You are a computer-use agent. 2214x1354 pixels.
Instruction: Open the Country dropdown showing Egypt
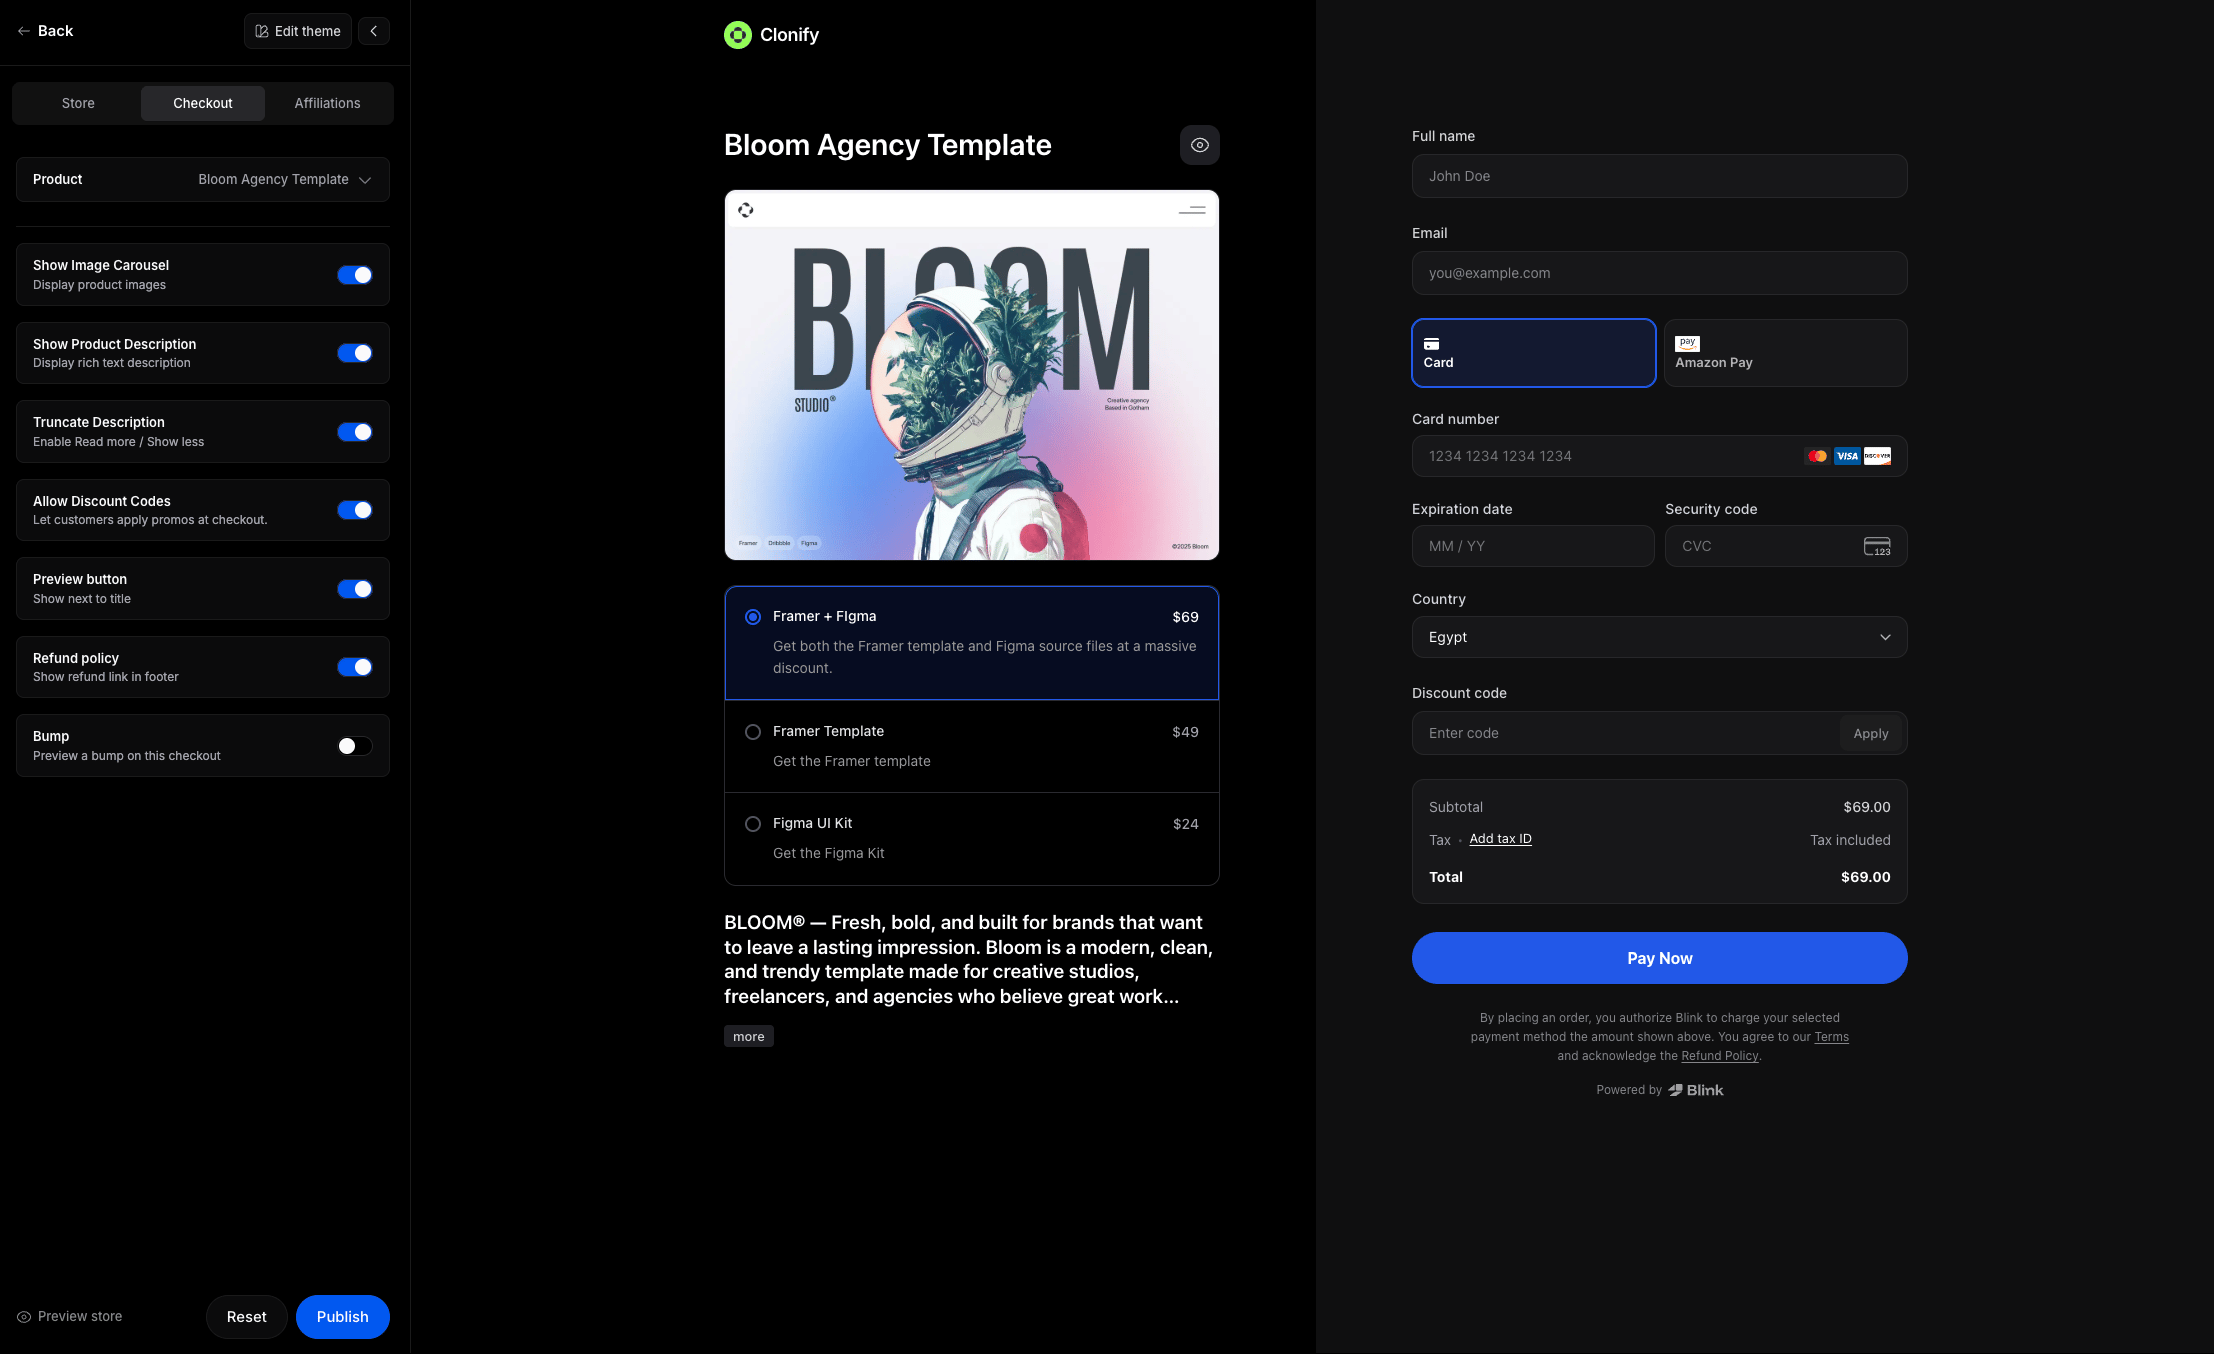1660,637
